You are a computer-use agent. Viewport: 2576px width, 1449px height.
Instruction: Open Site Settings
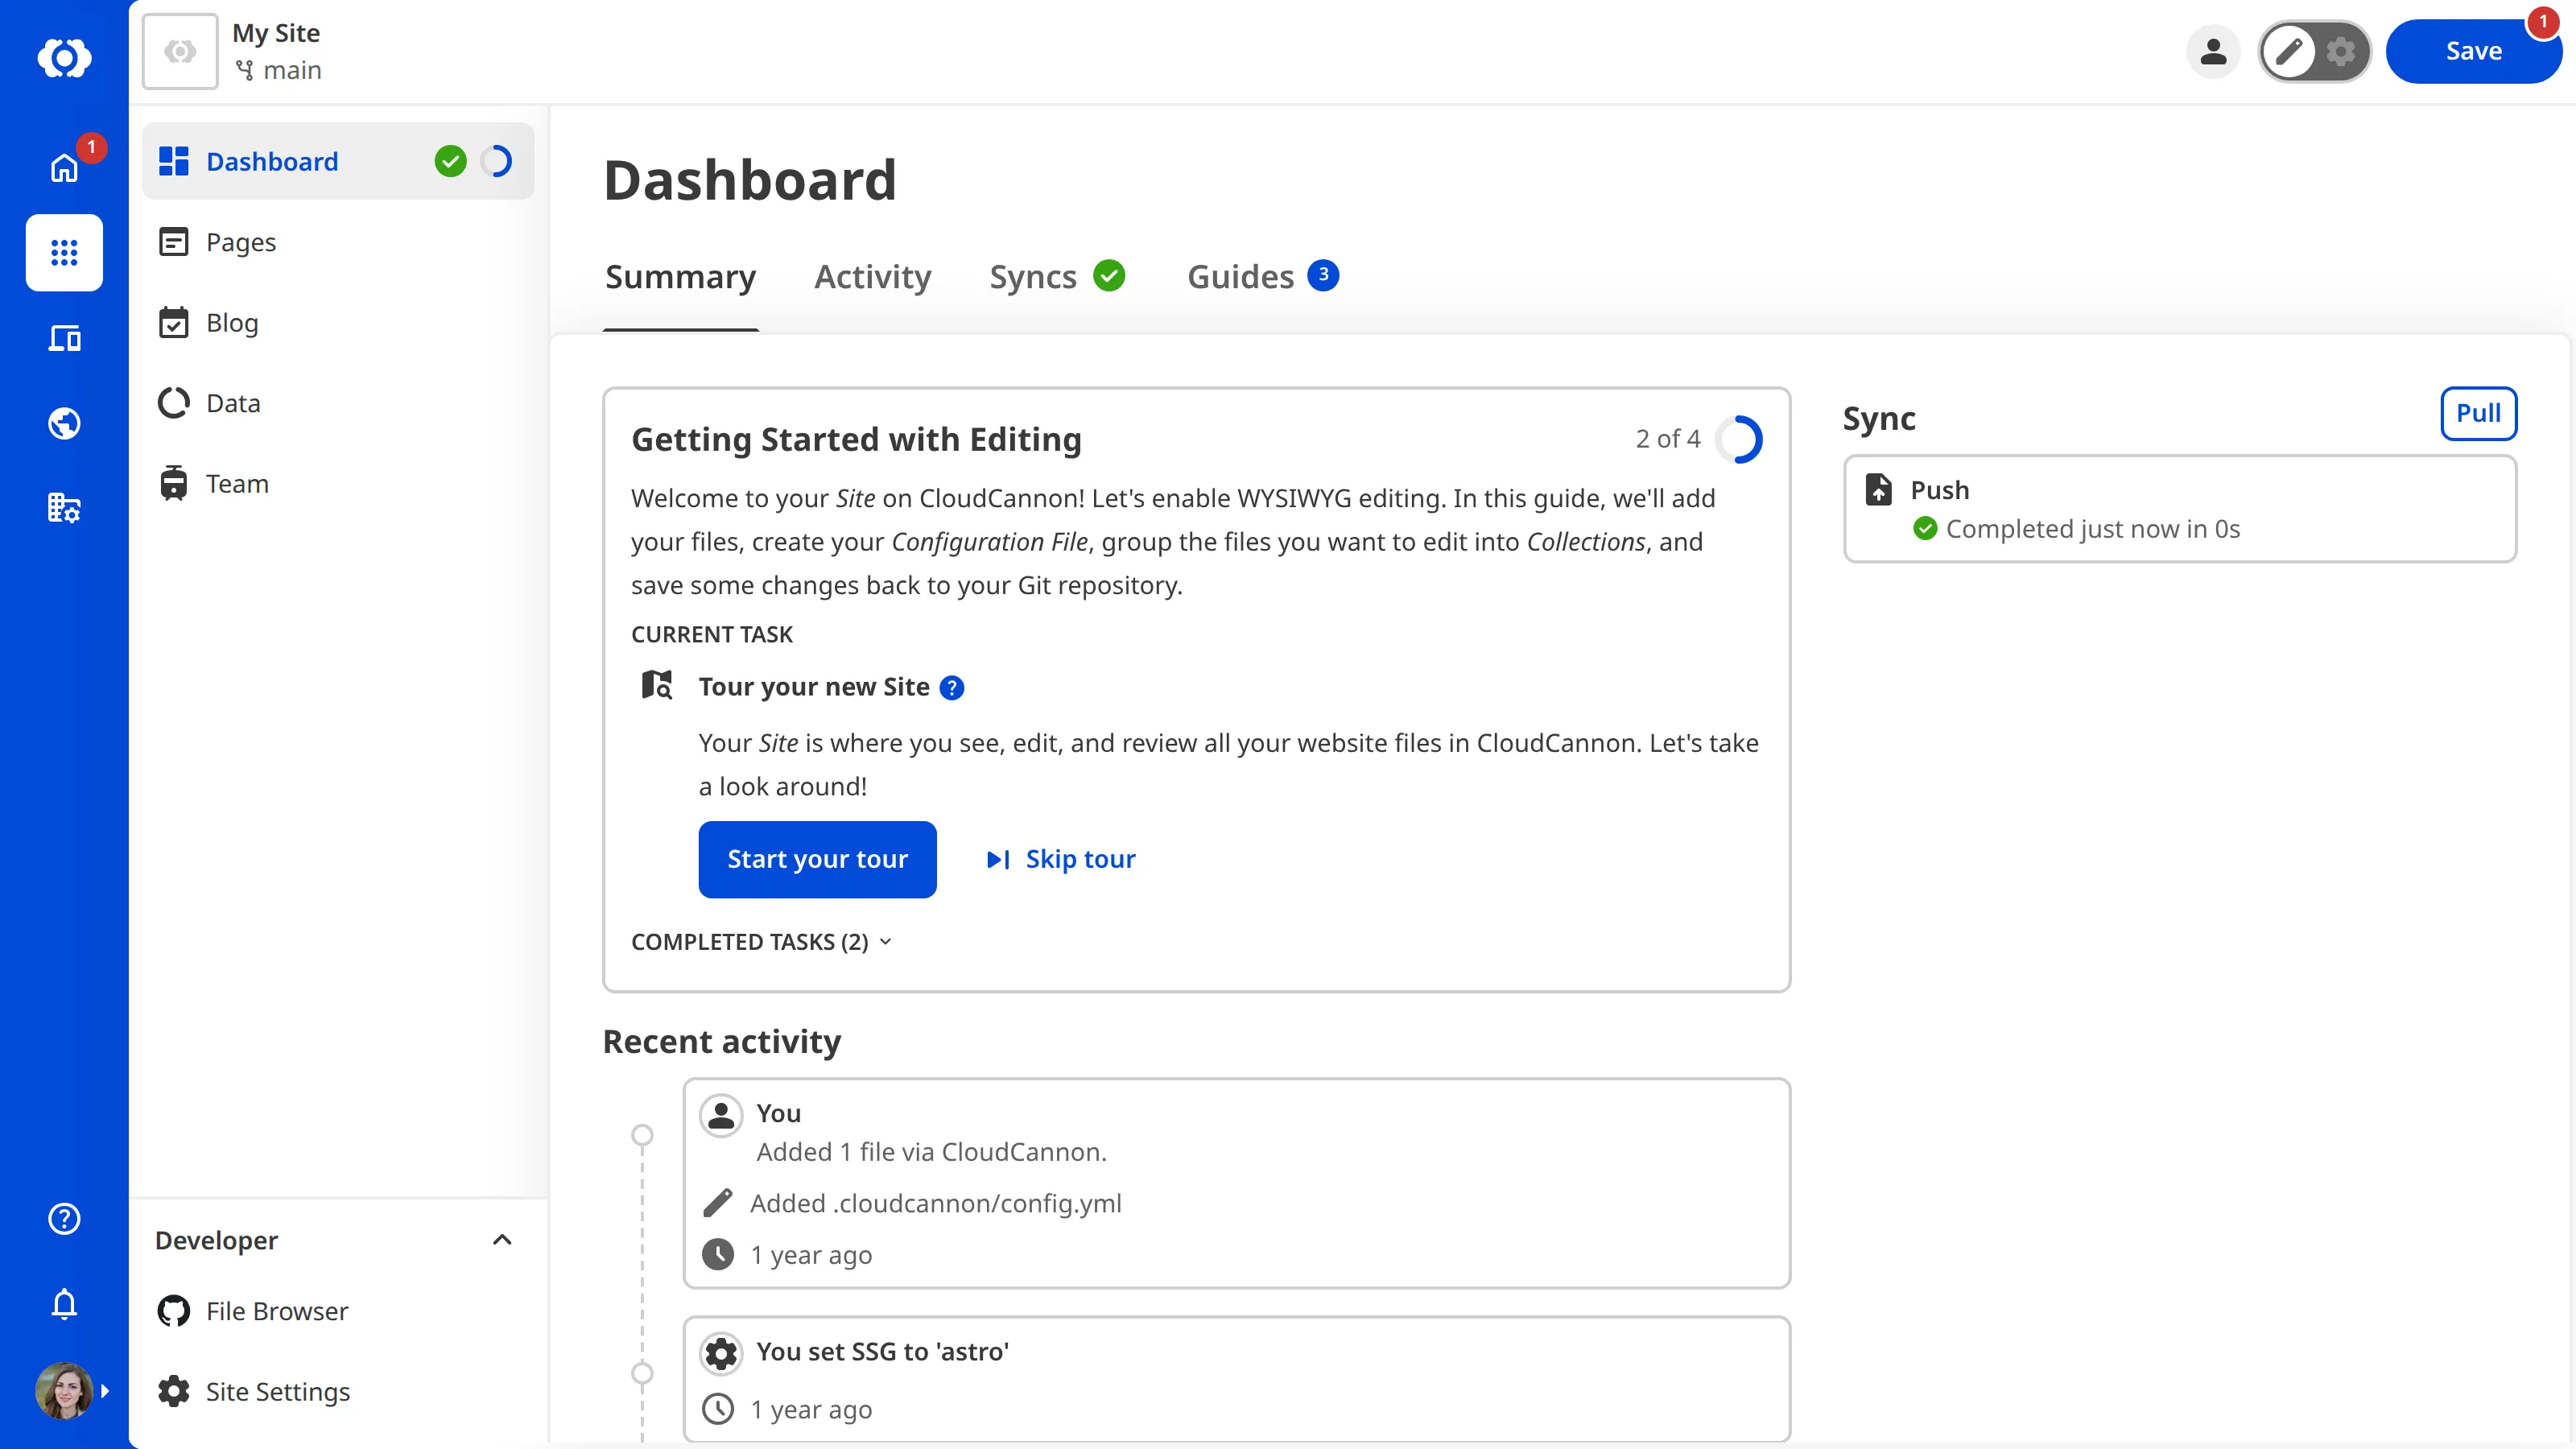pos(338,1391)
